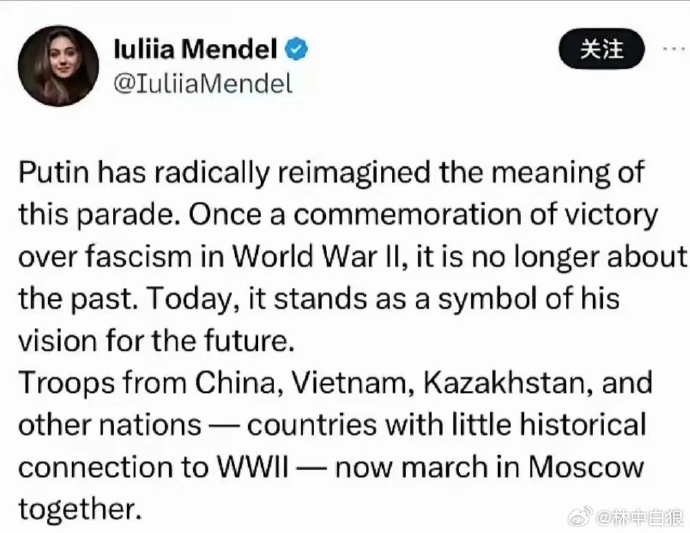
Task: Click the Iuliia Mendel display name
Action: coord(195,49)
